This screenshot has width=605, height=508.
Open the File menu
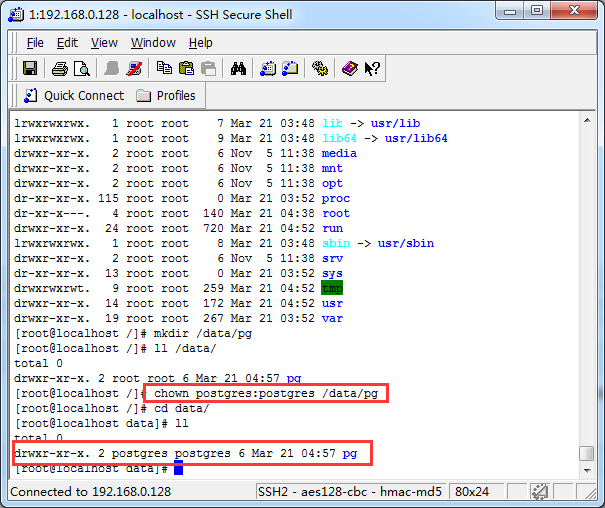(35, 42)
